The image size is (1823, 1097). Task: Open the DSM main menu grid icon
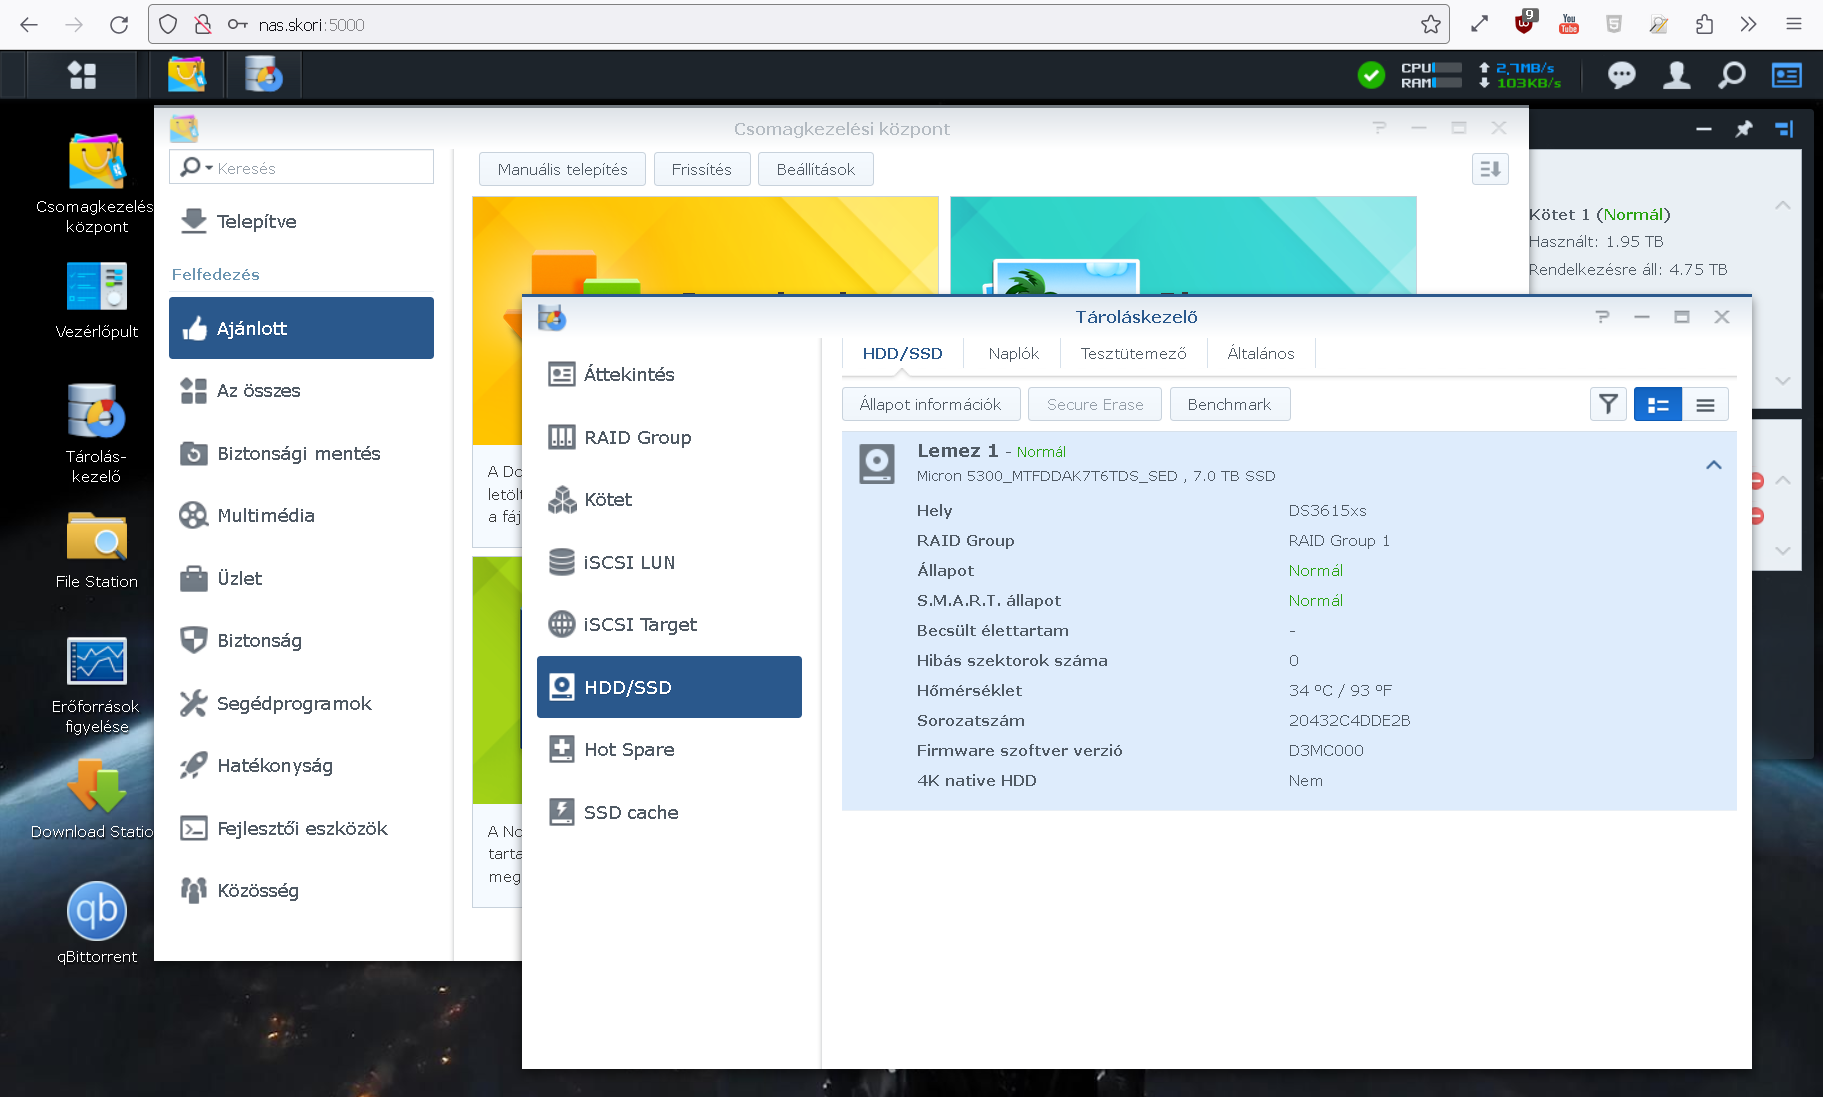click(x=82, y=75)
